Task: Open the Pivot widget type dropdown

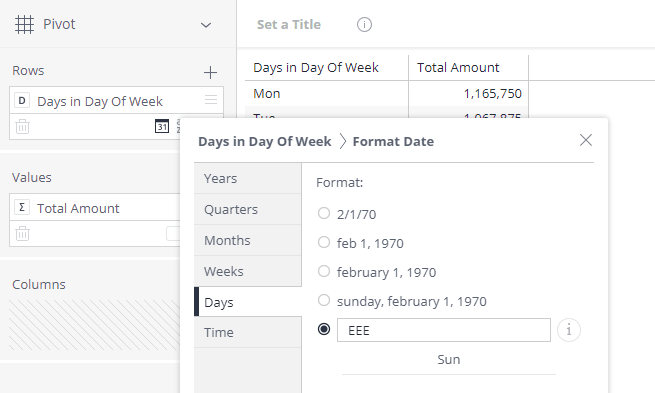Action: pyautogui.click(x=206, y=25)
